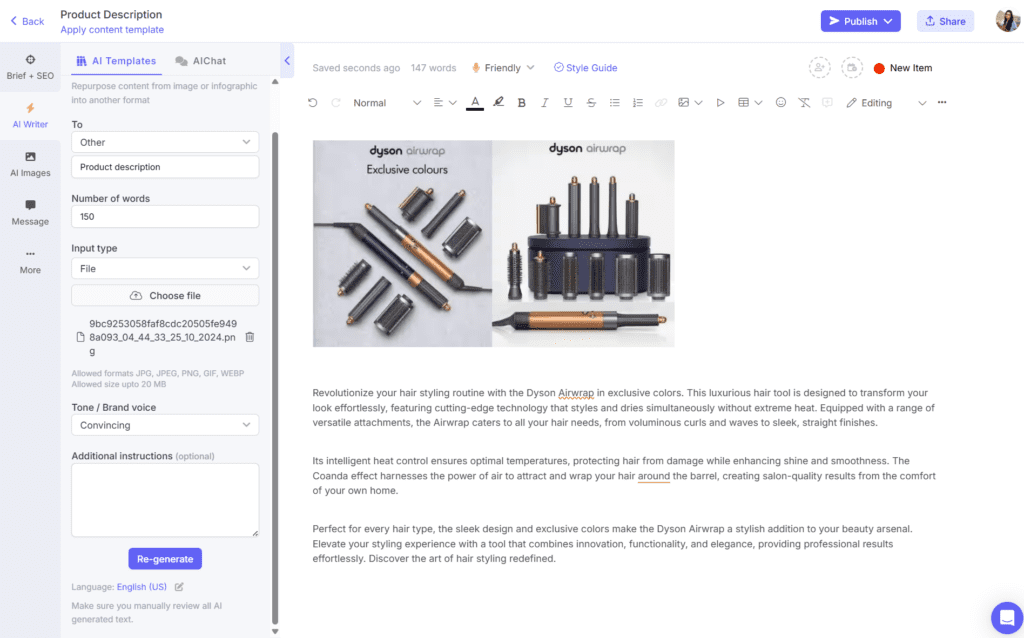Screen dimensions: 1024x638
Task: Edit the Number of words field
Action: pos(164,216)
